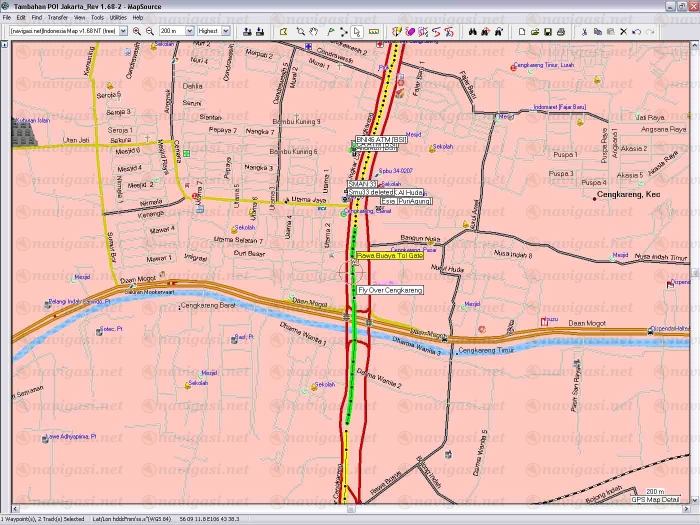This screenshot has width=700, height=525.
Task: Open the Utilities menu
Action: pos(118,18)
